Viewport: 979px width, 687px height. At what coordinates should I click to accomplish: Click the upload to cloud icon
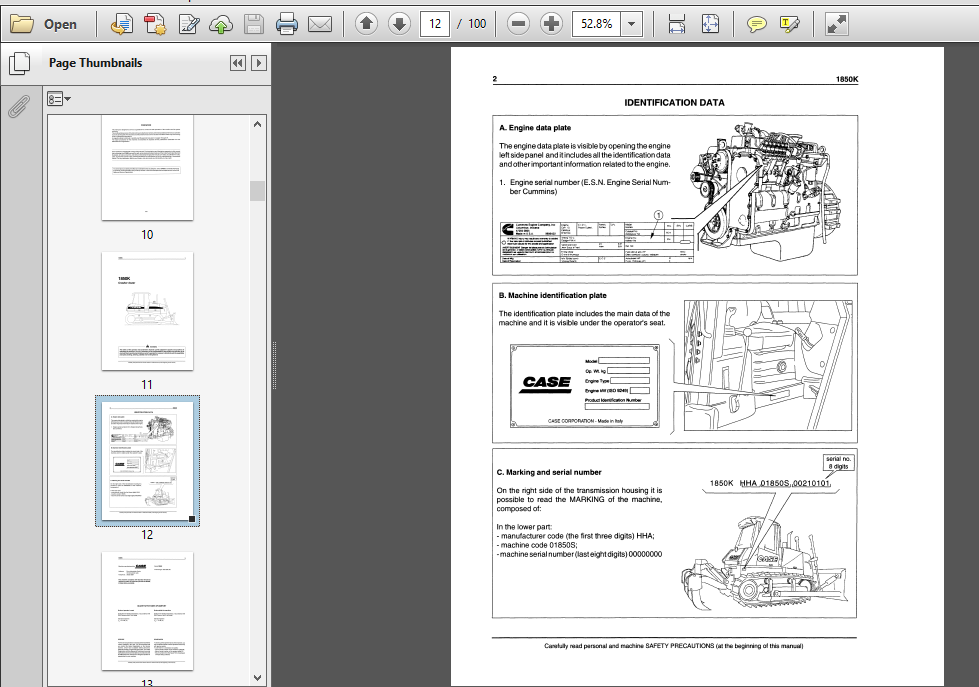[221, 24]
